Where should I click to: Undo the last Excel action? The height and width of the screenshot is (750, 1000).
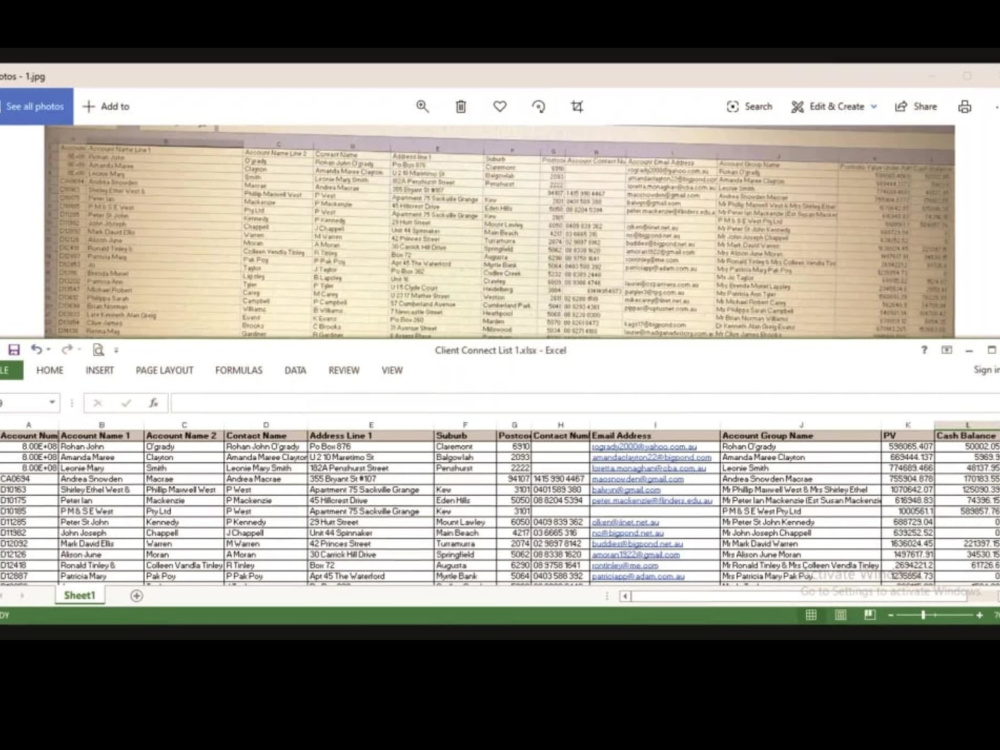tap(36, 349)
